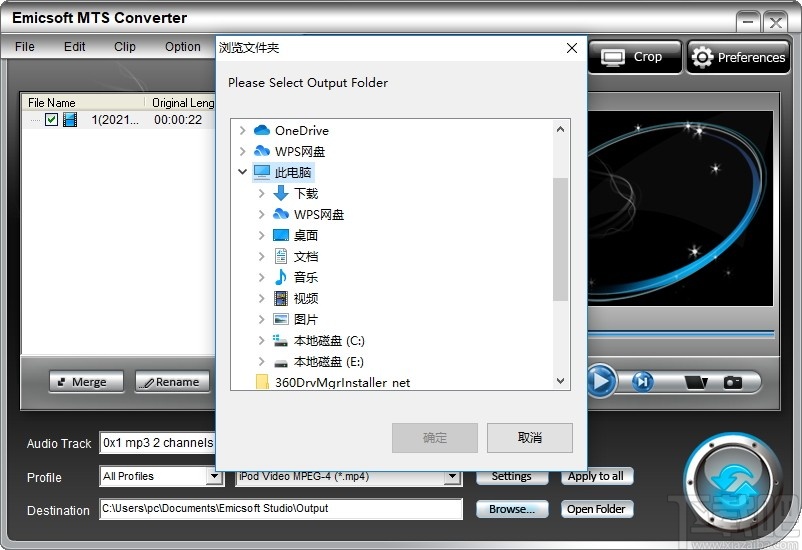
Task: Expand the 下载 folder node
Action: pyautogui.click(x=261, y=193)
